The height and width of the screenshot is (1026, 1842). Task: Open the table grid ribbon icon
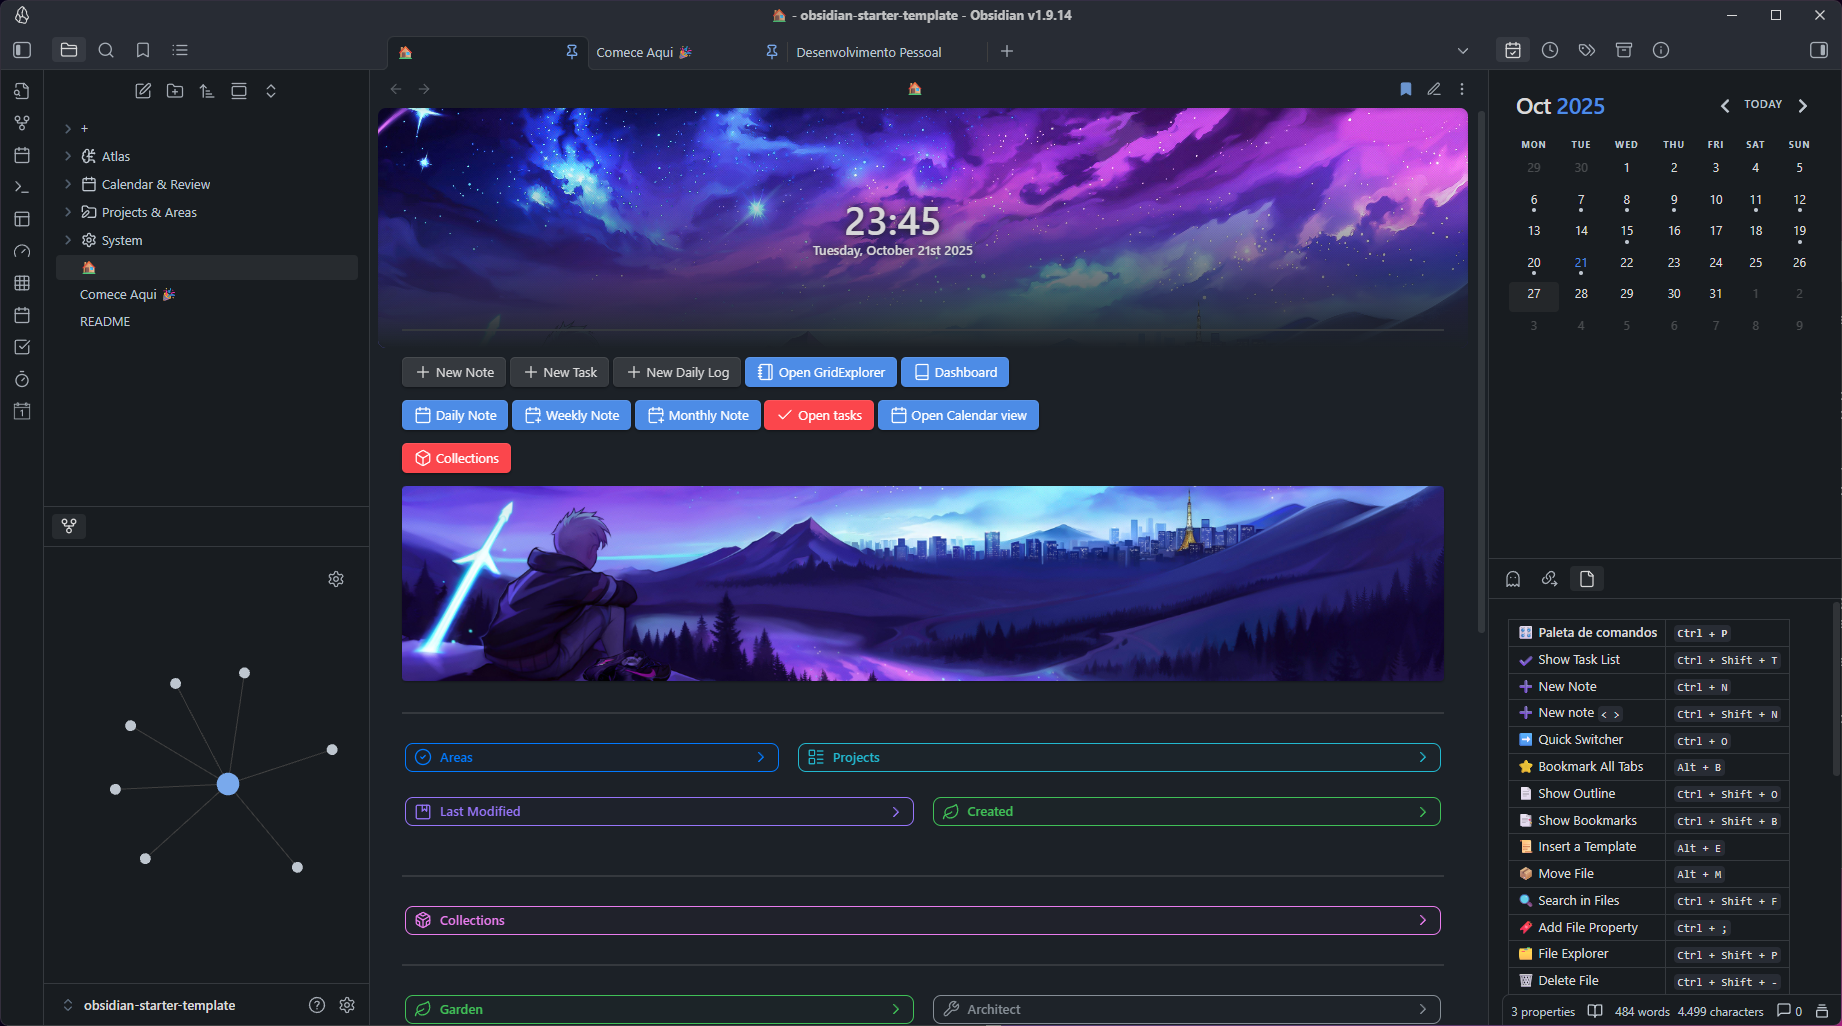tap(22, 283)
